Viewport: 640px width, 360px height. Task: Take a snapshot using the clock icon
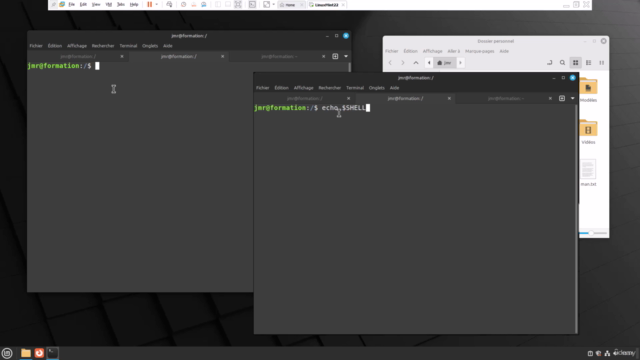(183, 4)
